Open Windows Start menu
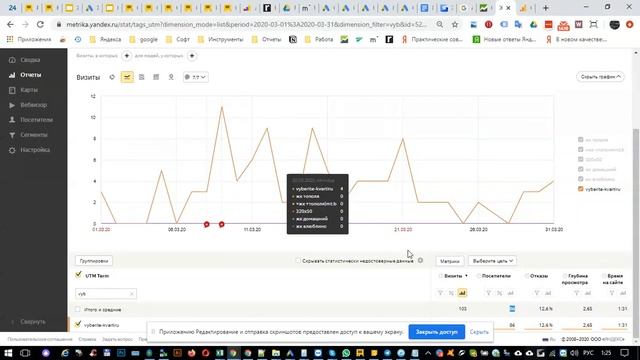 pyautogui.click(x=8, y=353)
